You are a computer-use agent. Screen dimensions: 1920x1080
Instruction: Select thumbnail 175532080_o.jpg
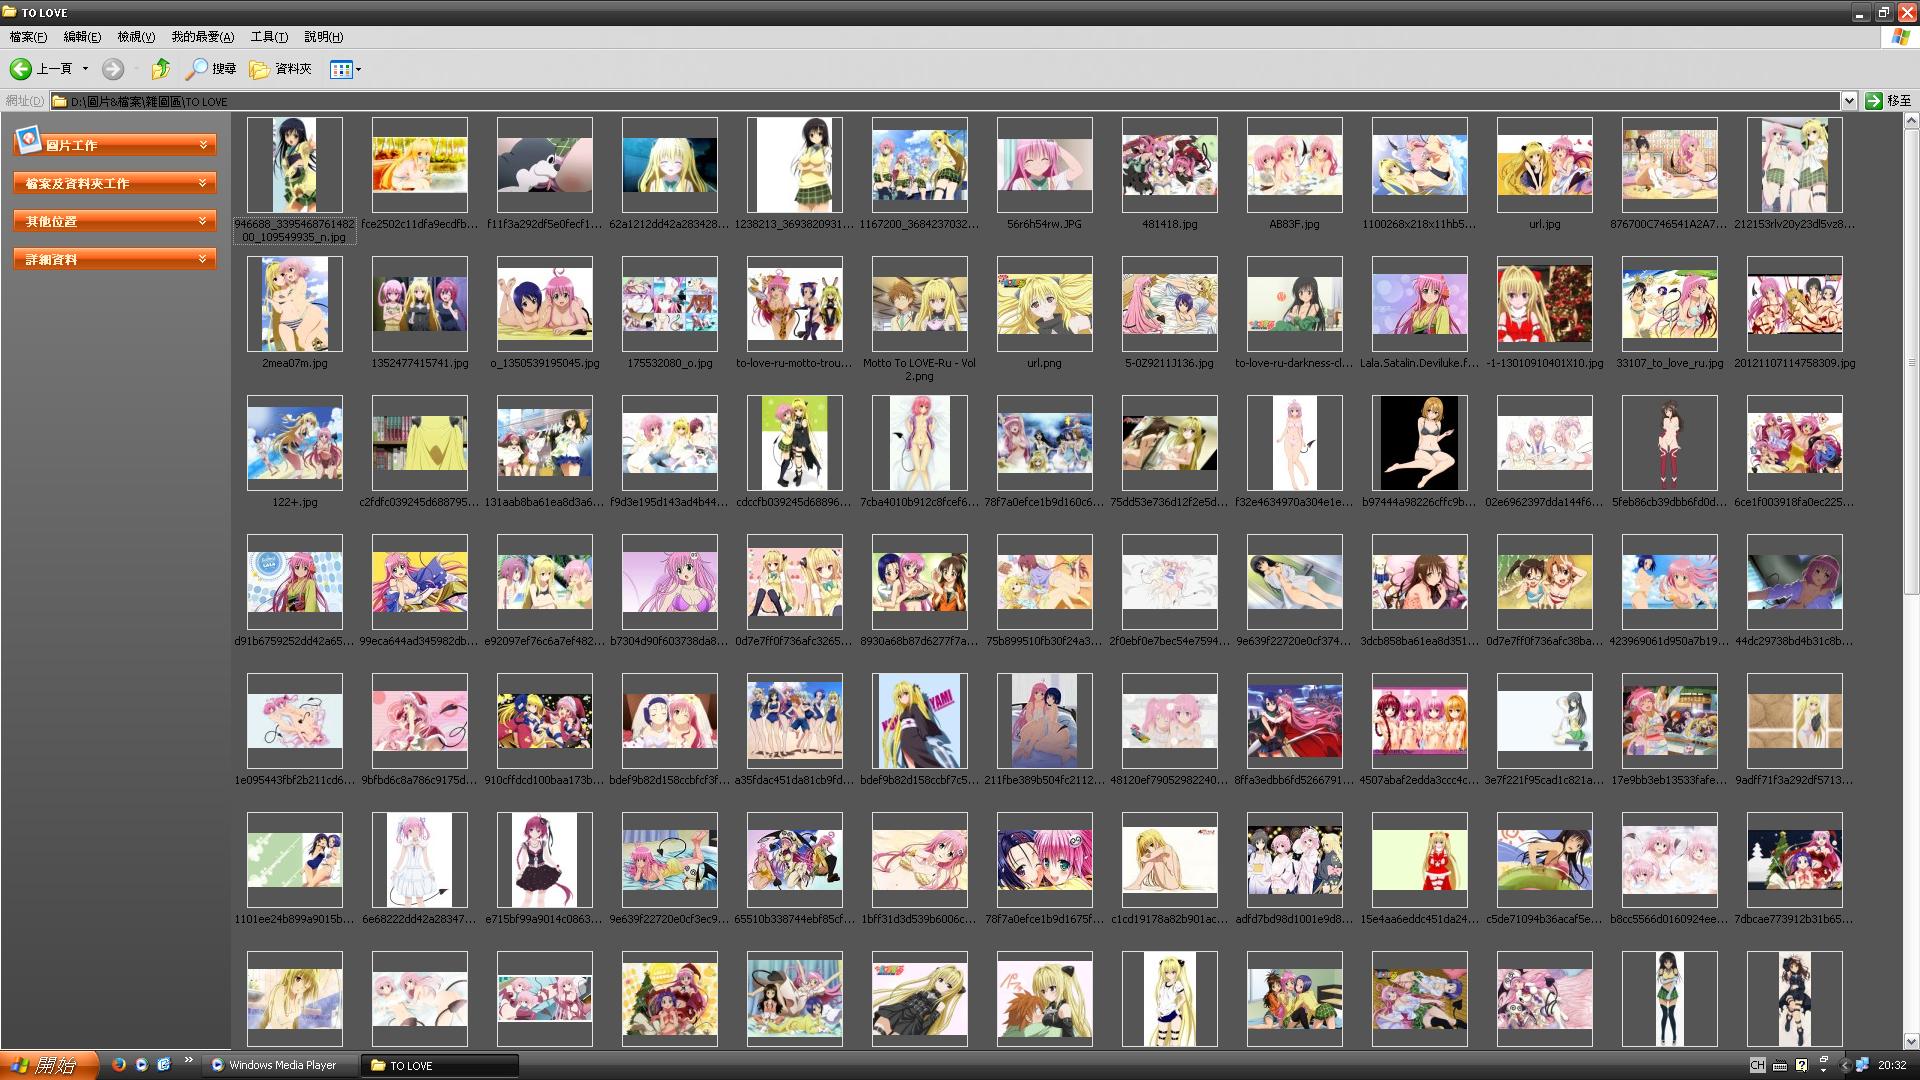670,304
